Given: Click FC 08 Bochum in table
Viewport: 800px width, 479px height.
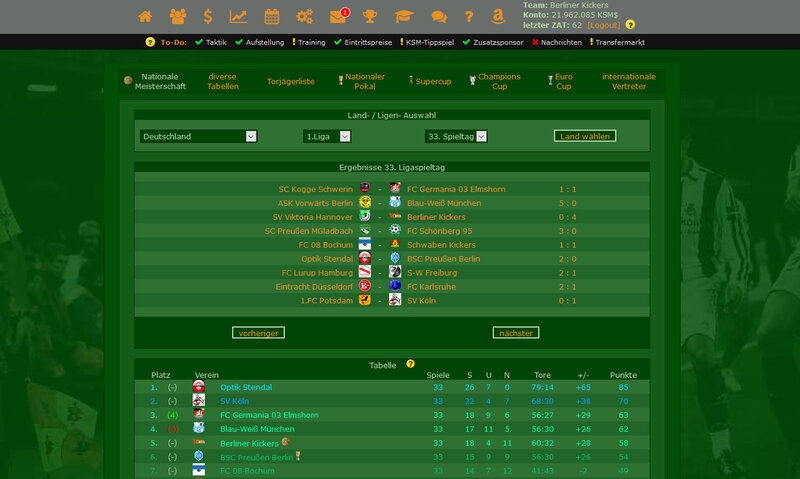Looking at the screenshot, I should coord(247,471).
